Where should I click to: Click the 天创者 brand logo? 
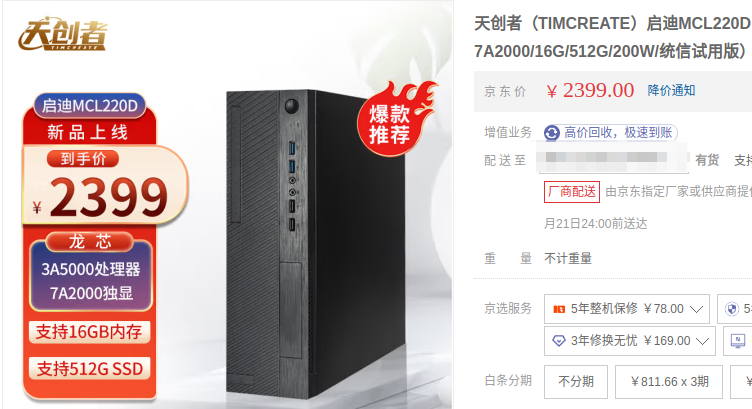pos(62,34)
